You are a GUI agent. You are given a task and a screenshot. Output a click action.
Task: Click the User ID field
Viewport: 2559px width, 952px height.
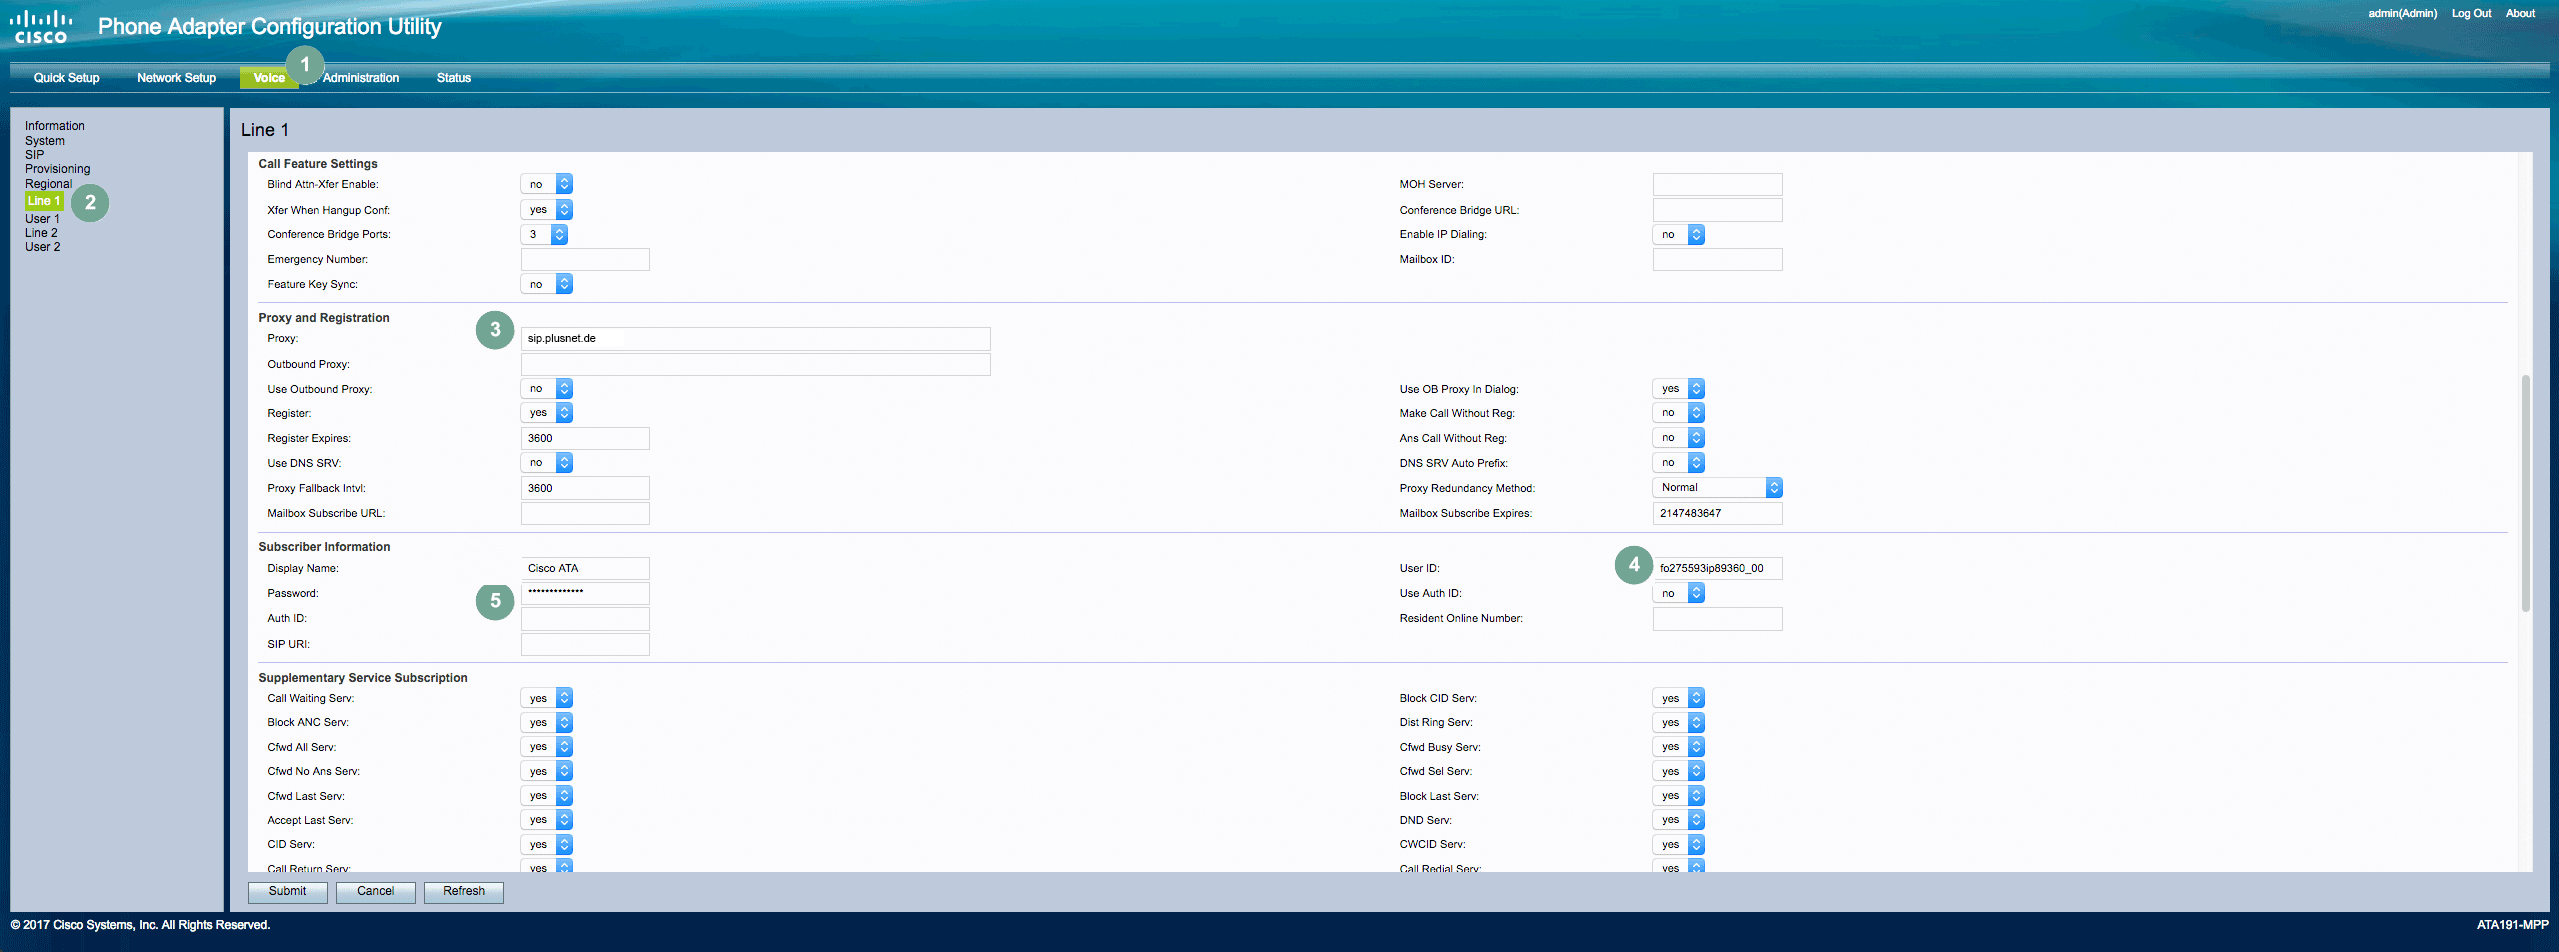pos(1717,568)
